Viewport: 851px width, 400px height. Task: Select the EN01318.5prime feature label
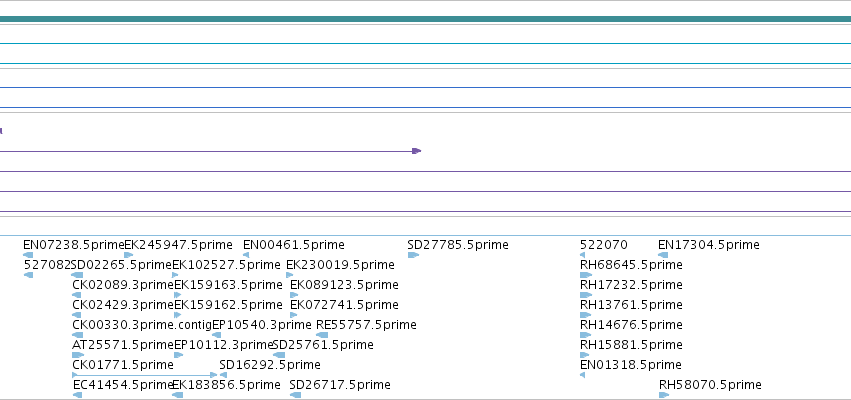point(631,365)
